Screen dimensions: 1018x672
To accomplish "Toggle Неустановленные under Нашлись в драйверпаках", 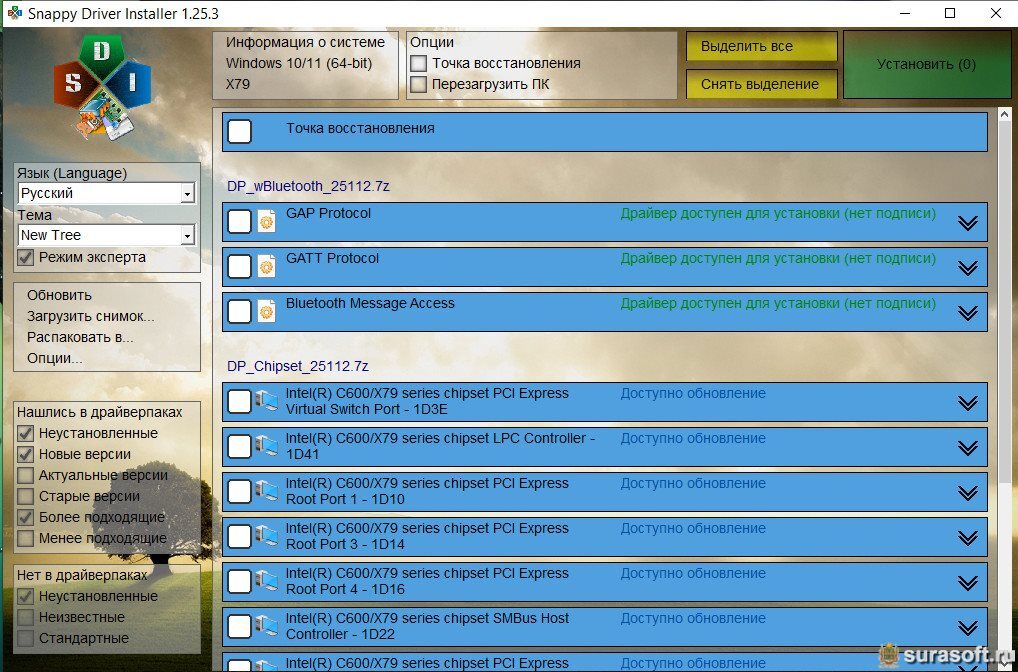I will coord(25,433).
